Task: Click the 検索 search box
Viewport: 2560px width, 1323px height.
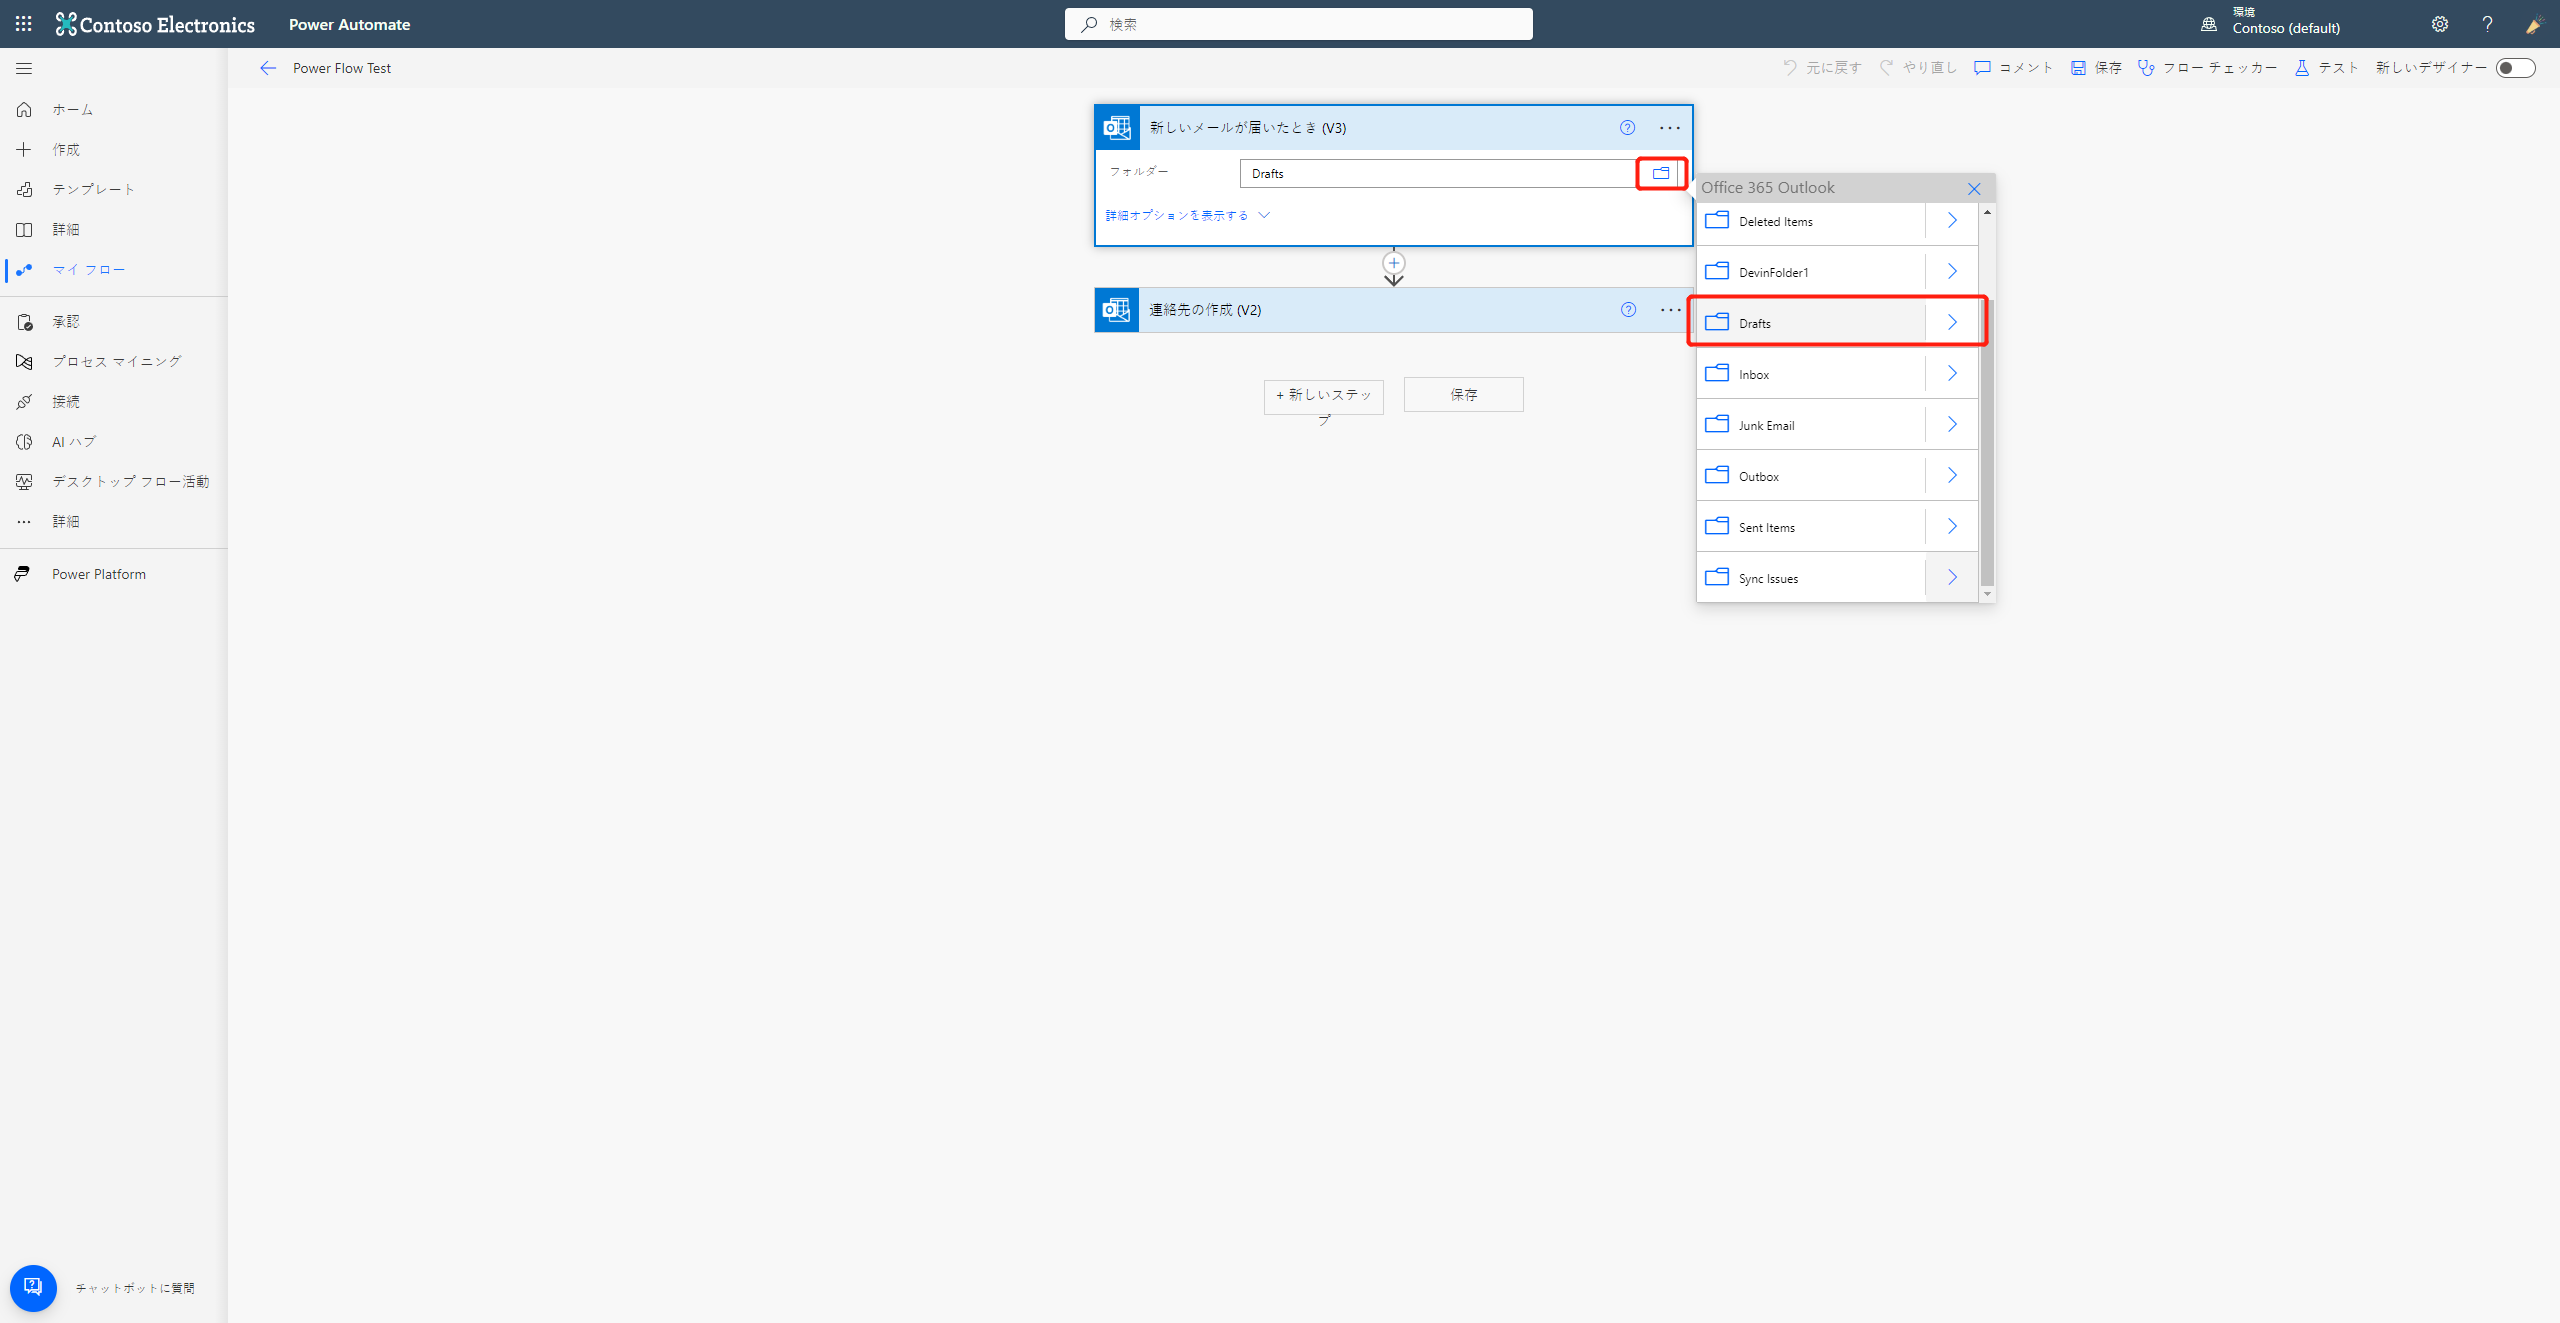Action: click(x=1298, y=24)
